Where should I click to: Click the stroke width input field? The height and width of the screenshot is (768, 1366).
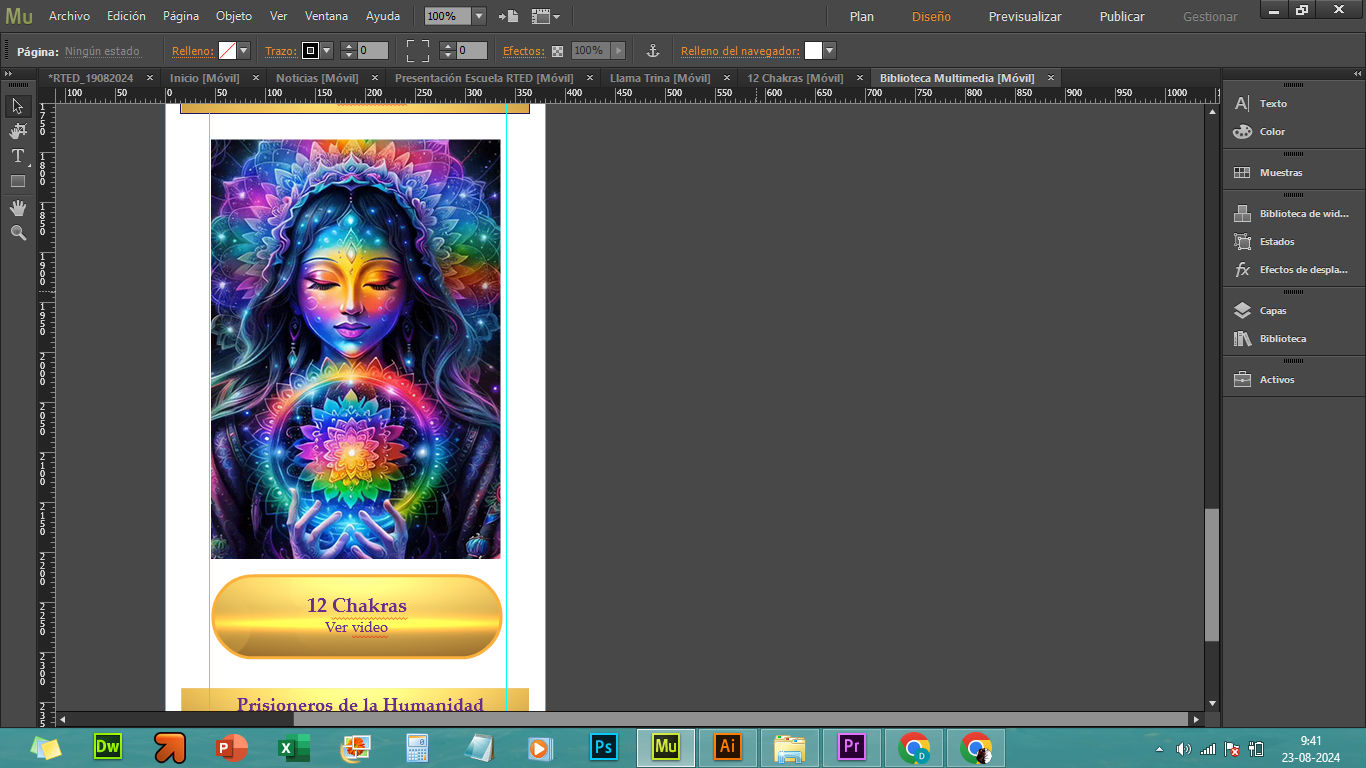[373, 51]
